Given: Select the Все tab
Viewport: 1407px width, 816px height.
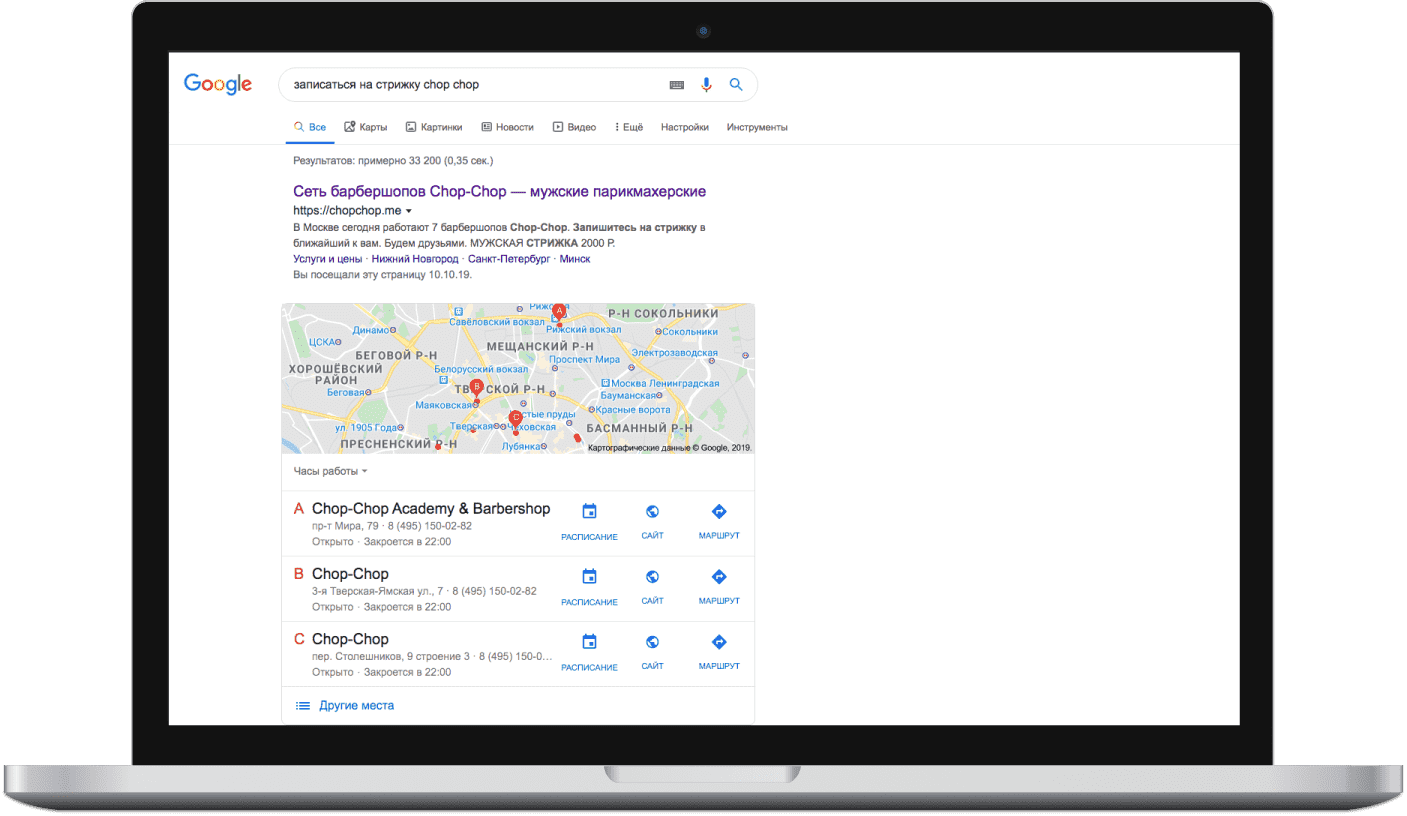Looking at the screenshot, I should coord(310,127).
